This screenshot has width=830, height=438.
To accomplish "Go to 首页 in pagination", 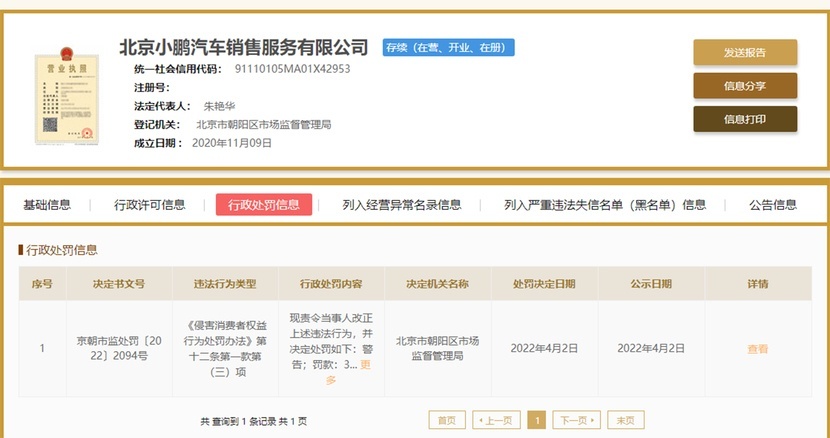I will pos(447,420).
